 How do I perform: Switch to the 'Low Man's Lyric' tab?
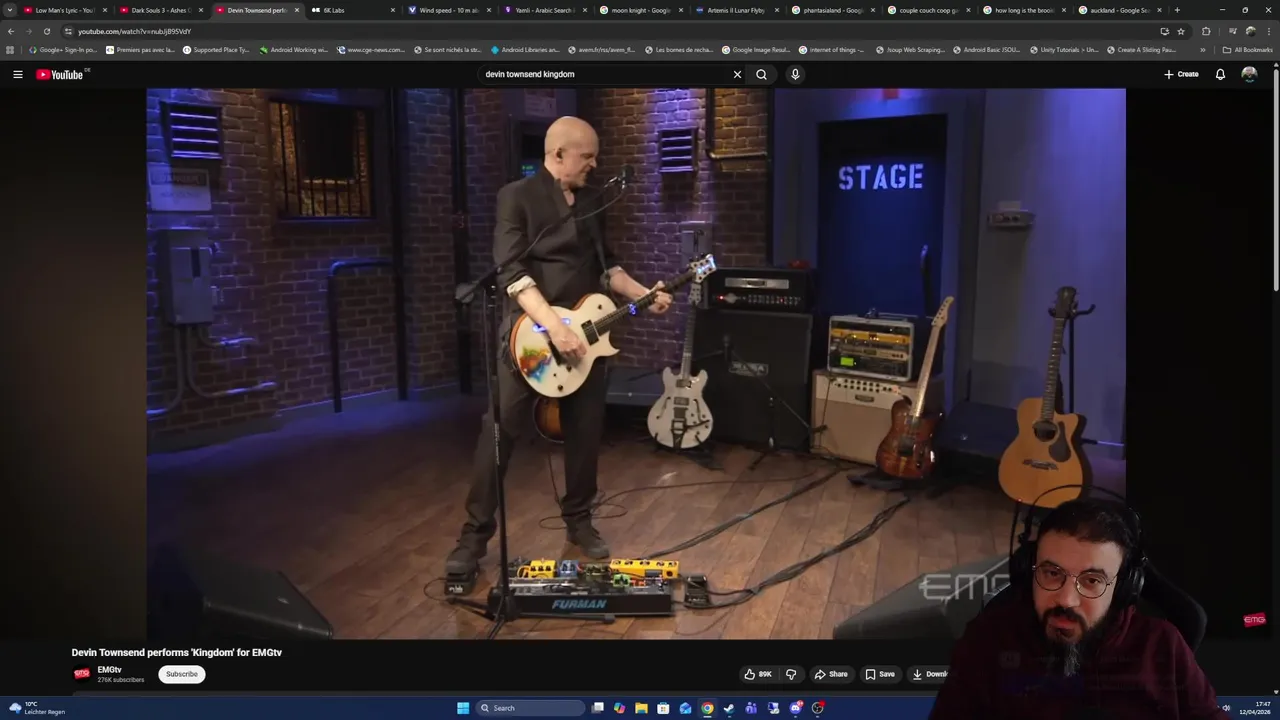click(x=65, y=10)
